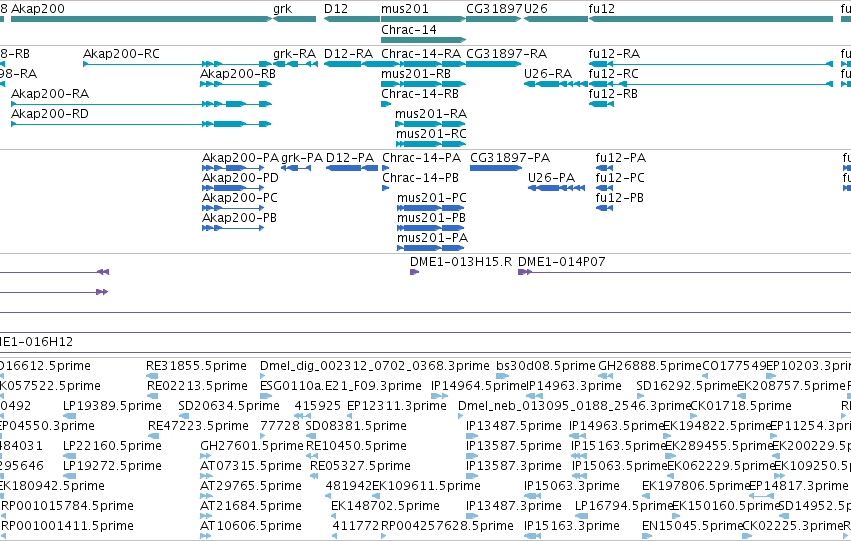Click the fu12-PA label
This screenshot has height=541, width=851.
pyautogui.click(x=620, y=158)
